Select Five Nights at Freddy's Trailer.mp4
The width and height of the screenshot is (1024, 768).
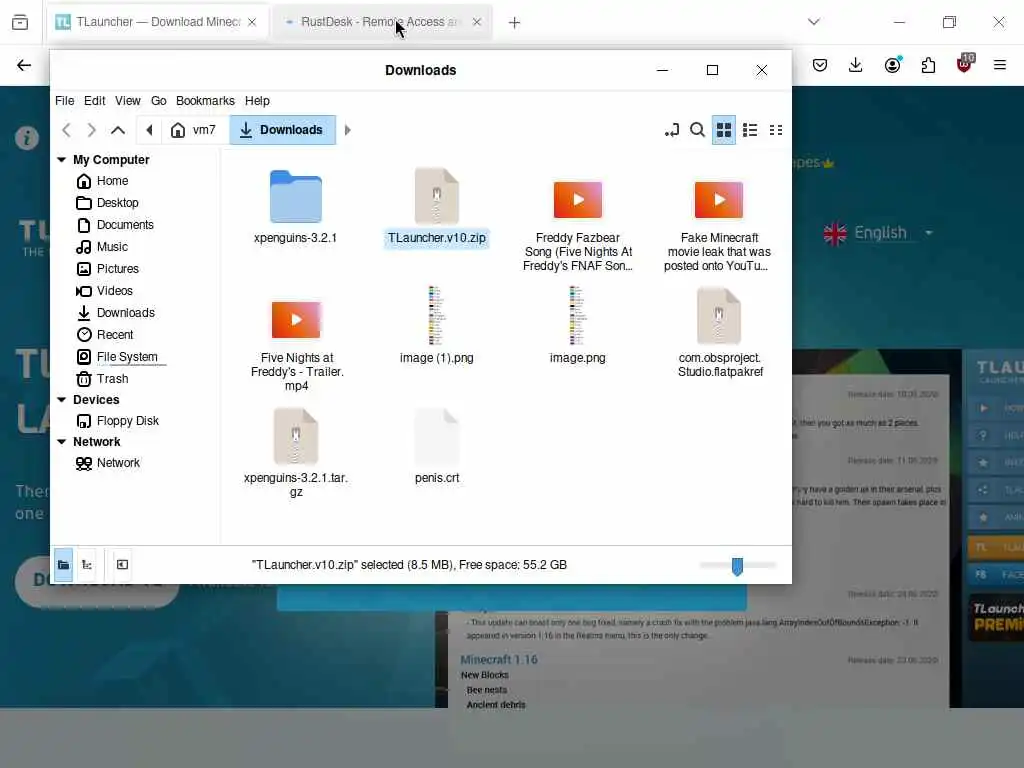pyautogui.click(x=296, y=319)
